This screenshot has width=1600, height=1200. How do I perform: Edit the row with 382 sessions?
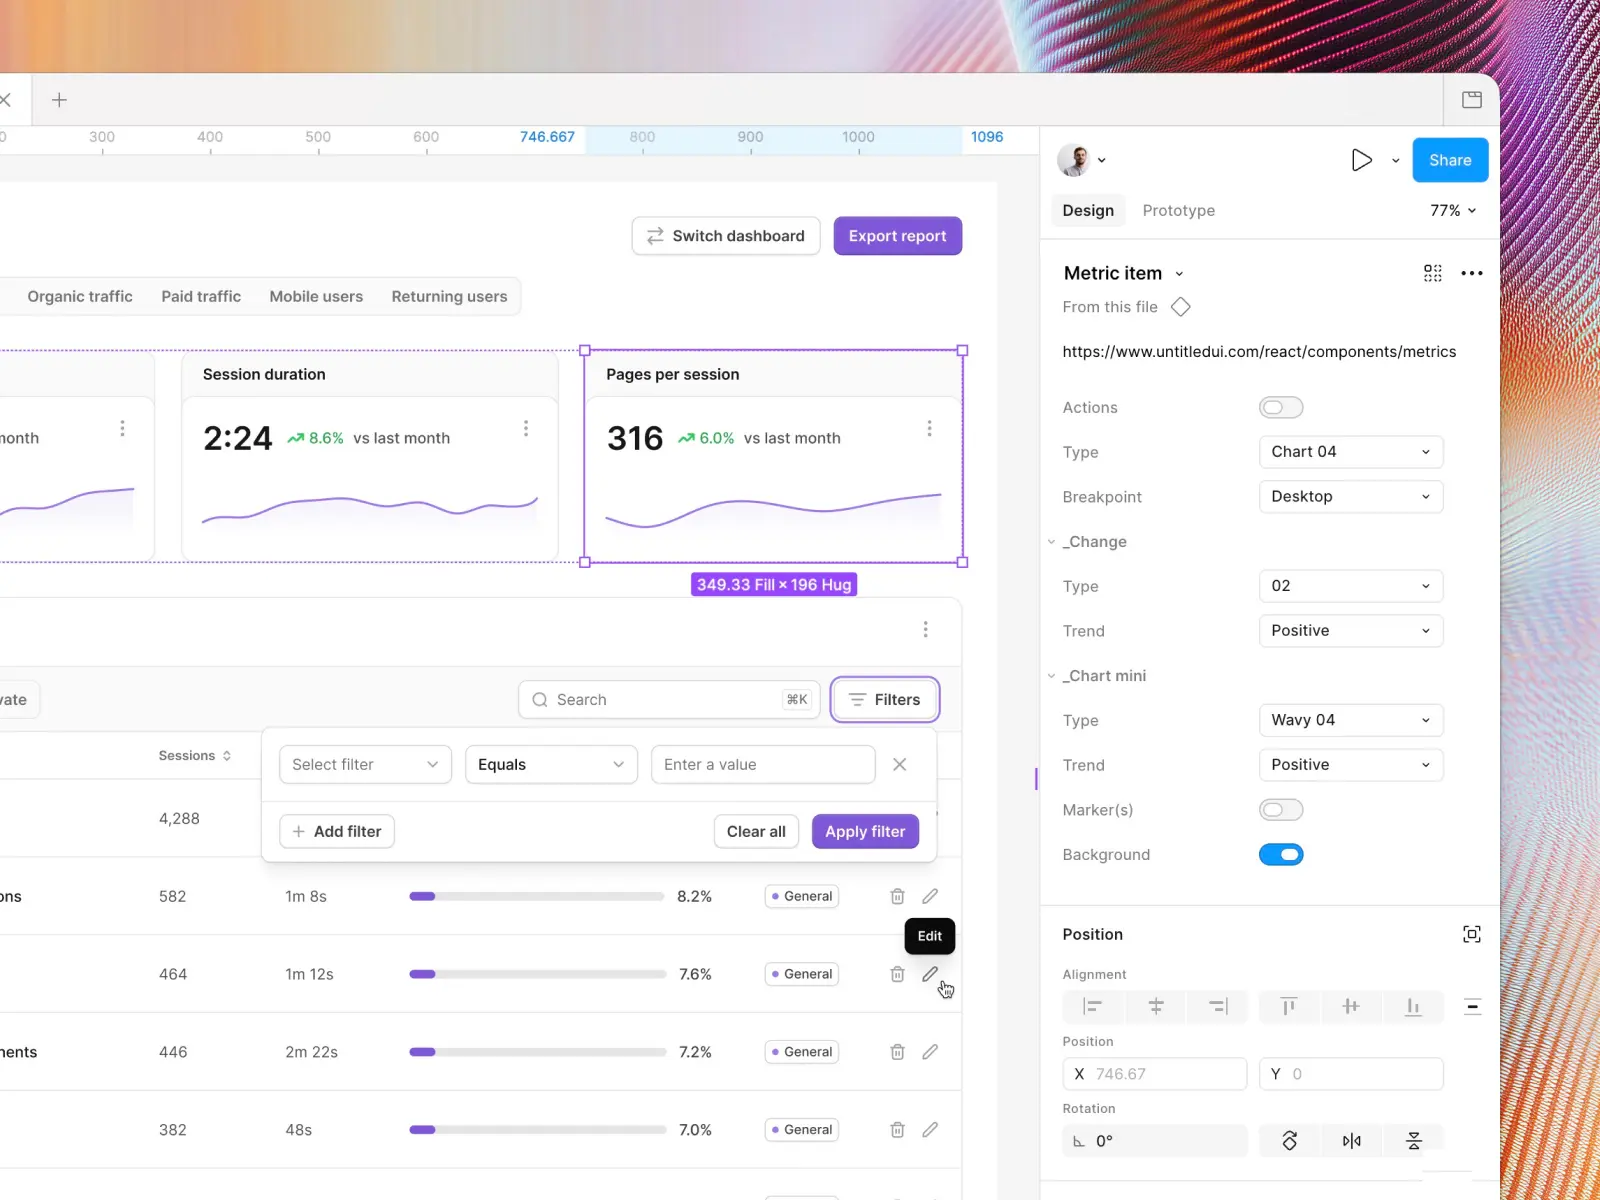click(x=930, y=1130)
